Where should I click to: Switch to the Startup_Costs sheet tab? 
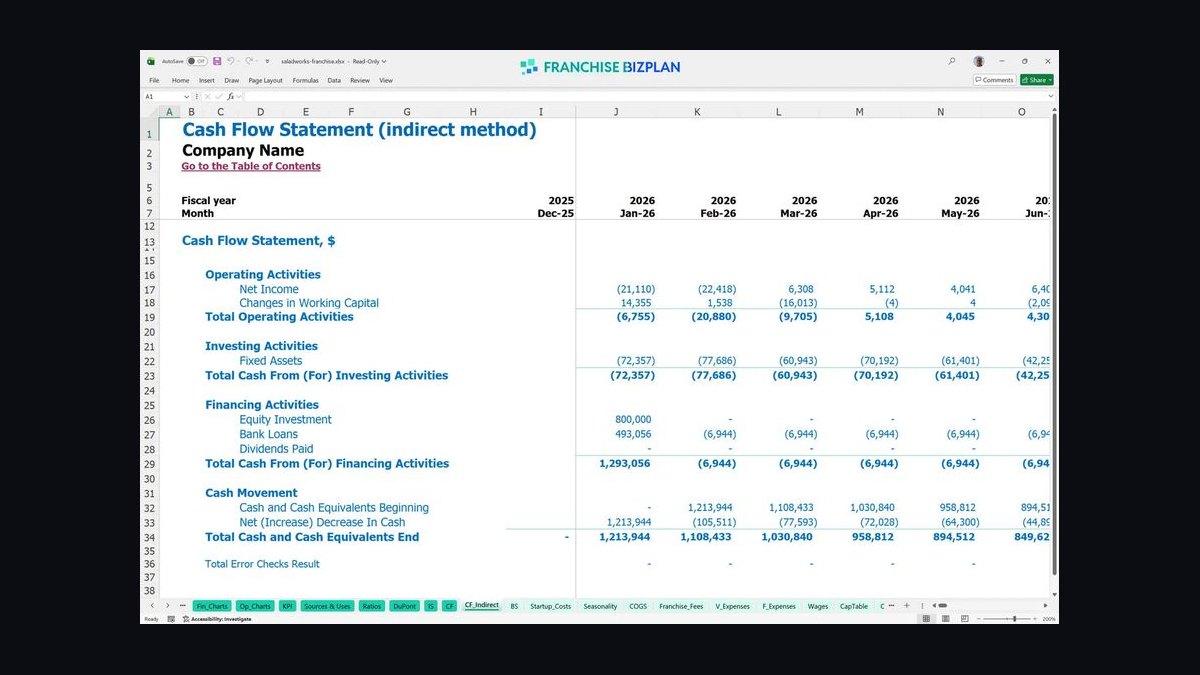[549, 606]
